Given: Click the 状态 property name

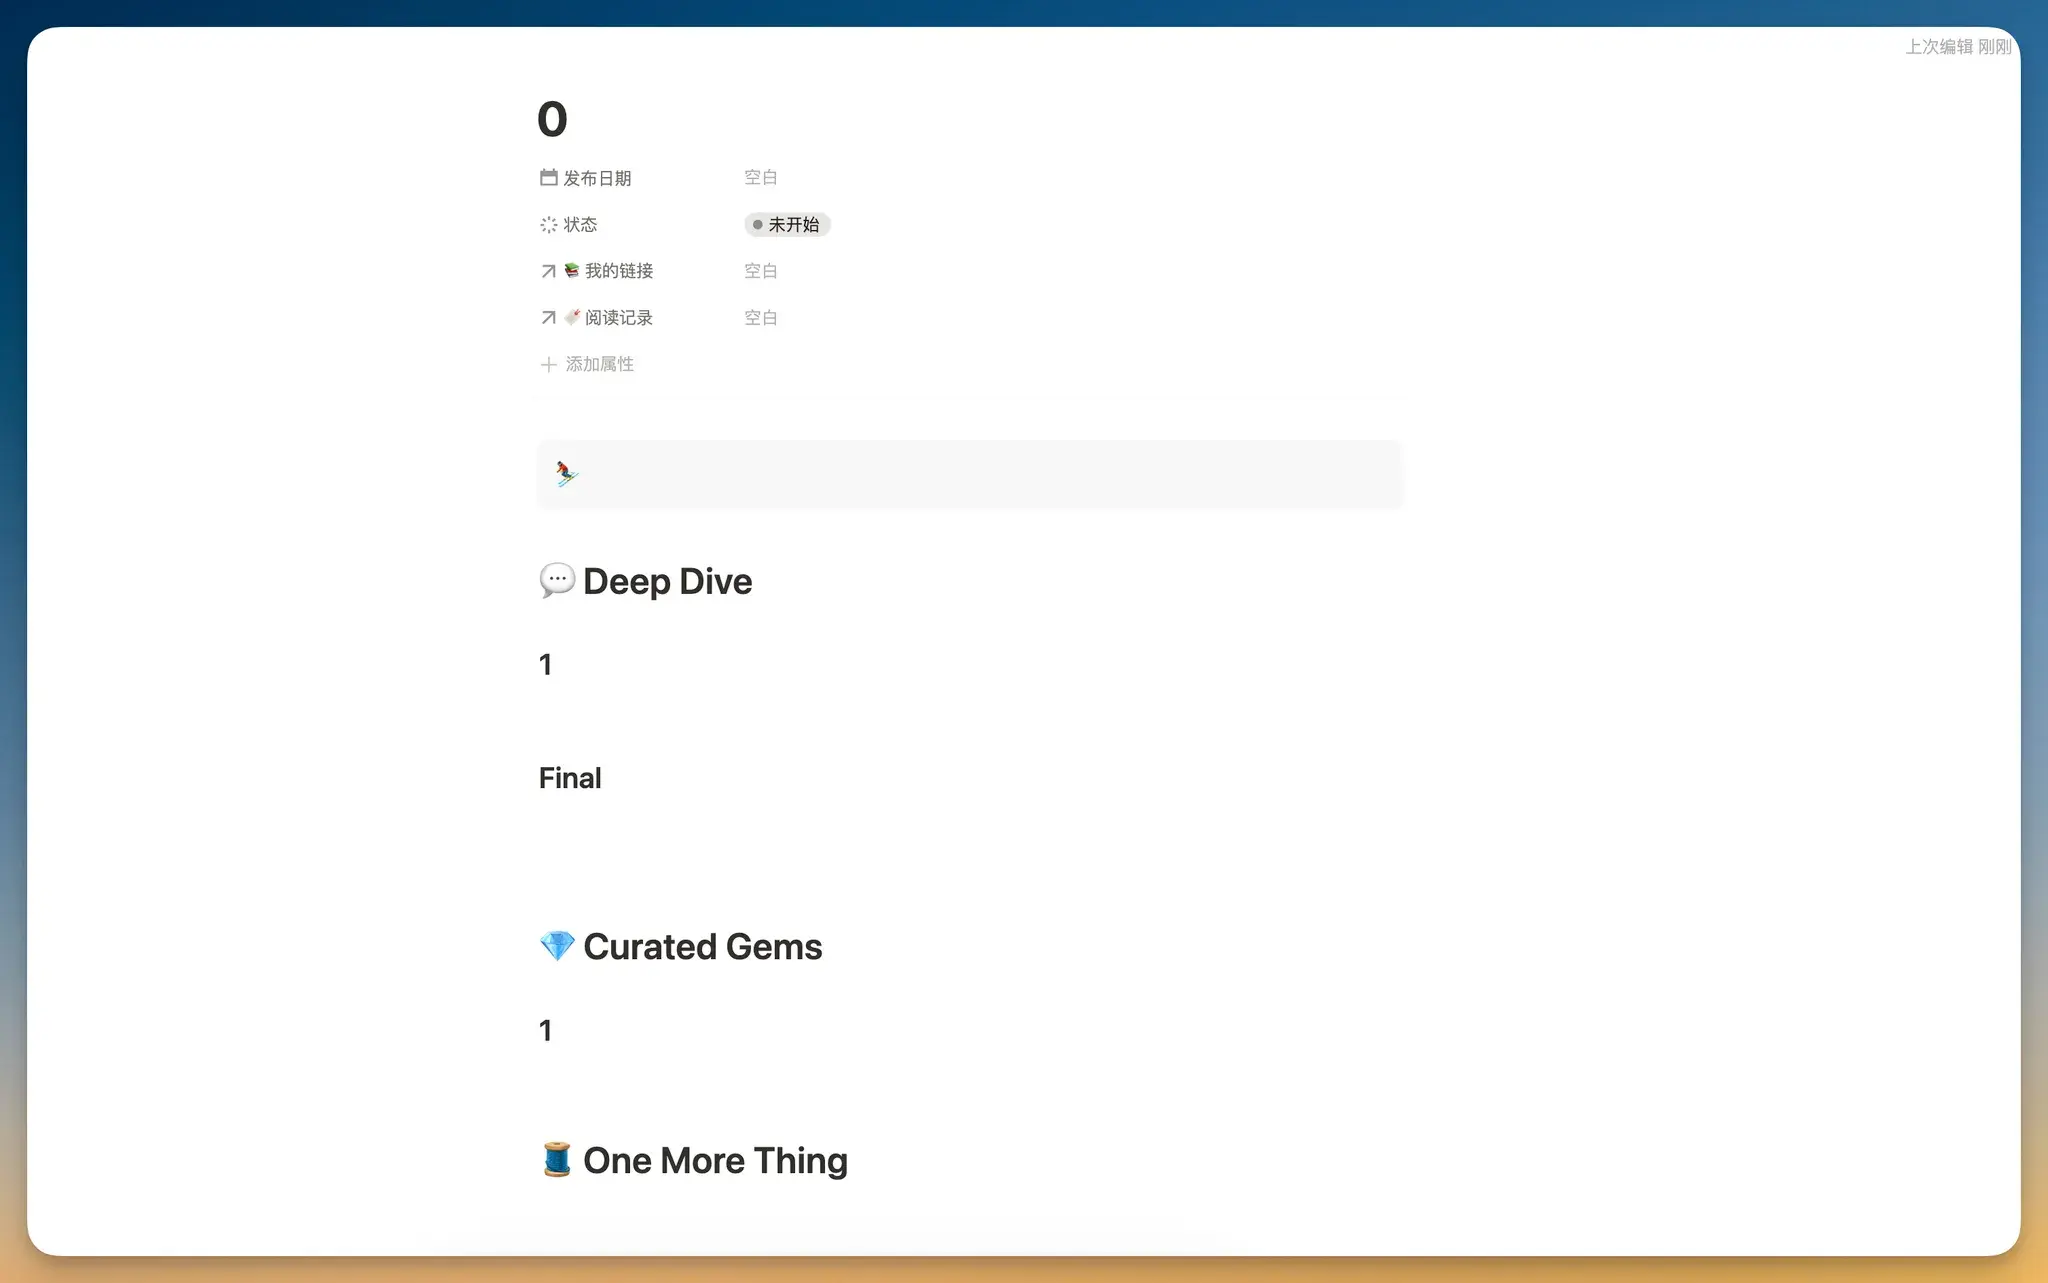Looking at the screenshot, I should [580, 224].
